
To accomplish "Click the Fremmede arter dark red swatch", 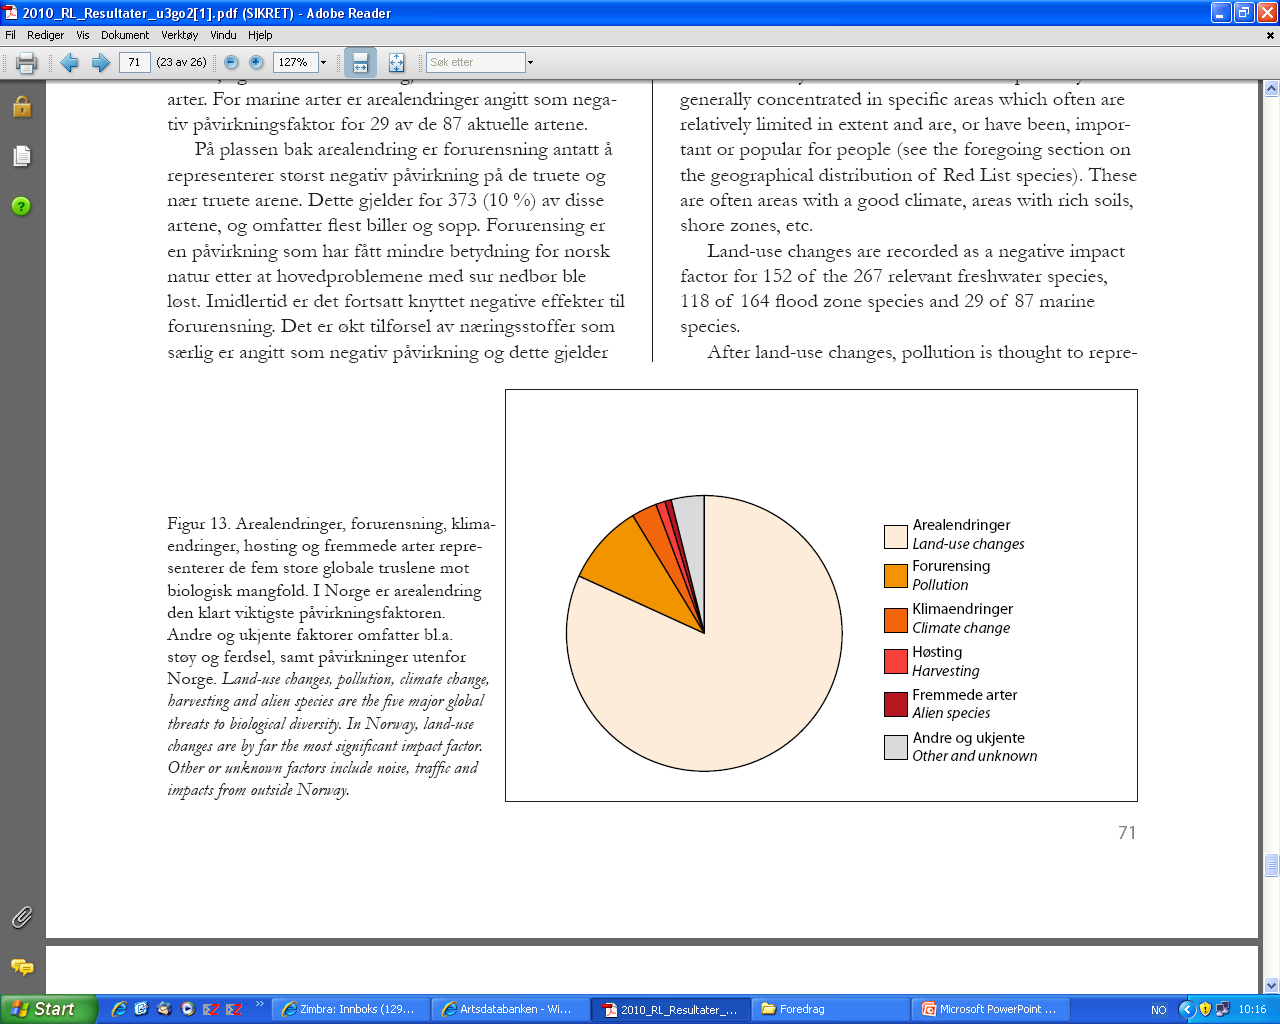I will [895, 704].
